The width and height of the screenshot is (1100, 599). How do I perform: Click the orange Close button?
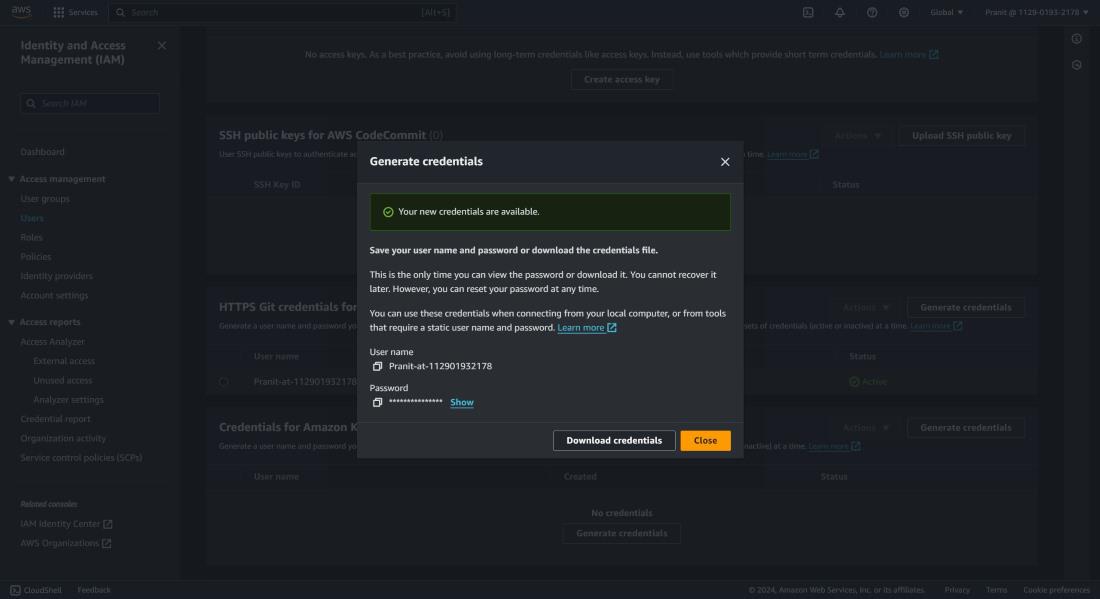[705, 440]
